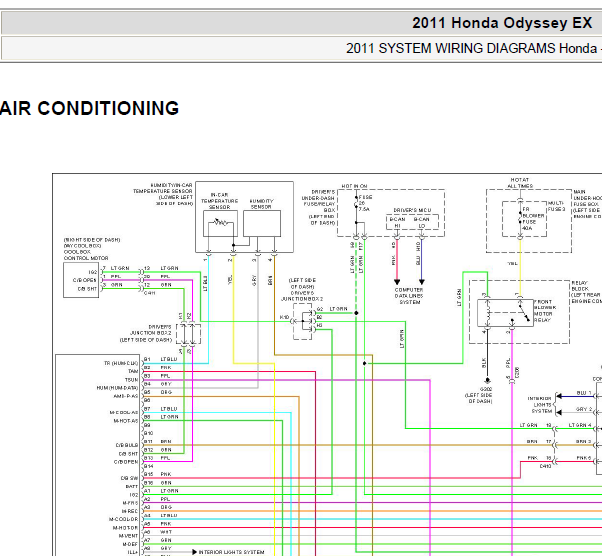This screenshot has width=602, height=556.
Task: Click the 'MULTI-FUSE 3' label
Action: pos(557,206)
